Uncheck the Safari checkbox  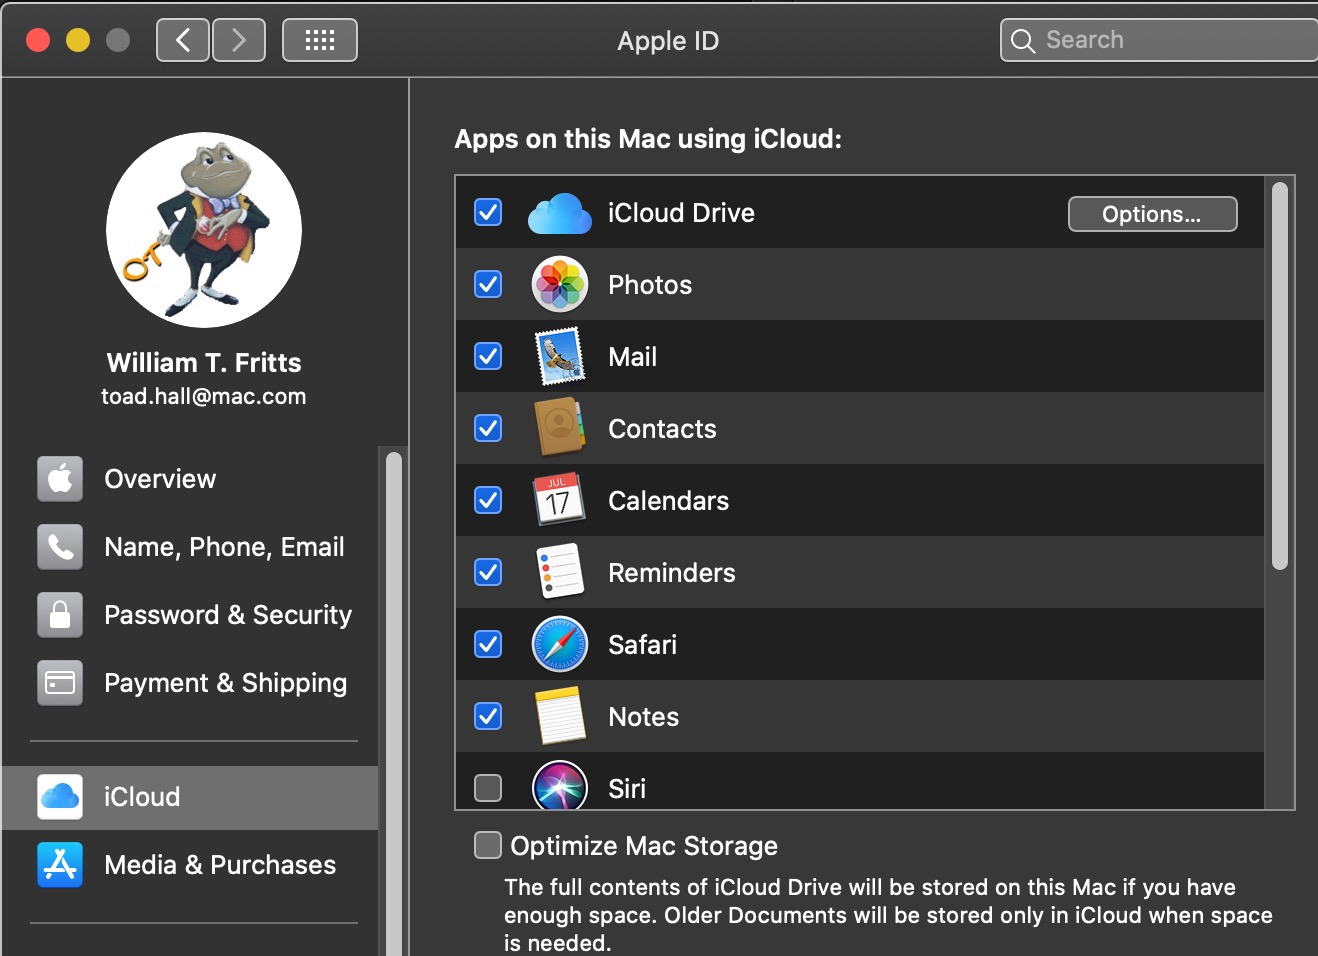tap(488, 644)
